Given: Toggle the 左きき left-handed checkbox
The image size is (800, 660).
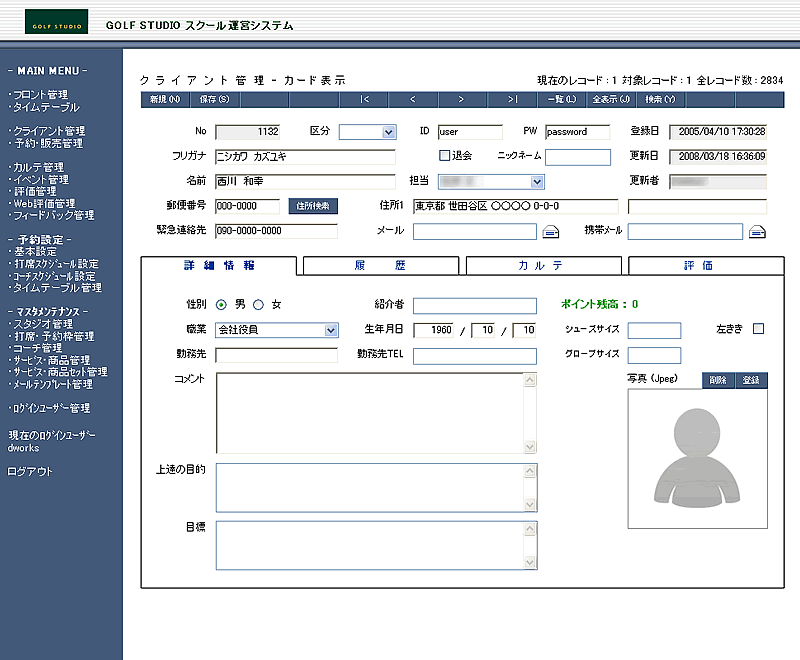Looking at the screenshot, I should (759, 329).
